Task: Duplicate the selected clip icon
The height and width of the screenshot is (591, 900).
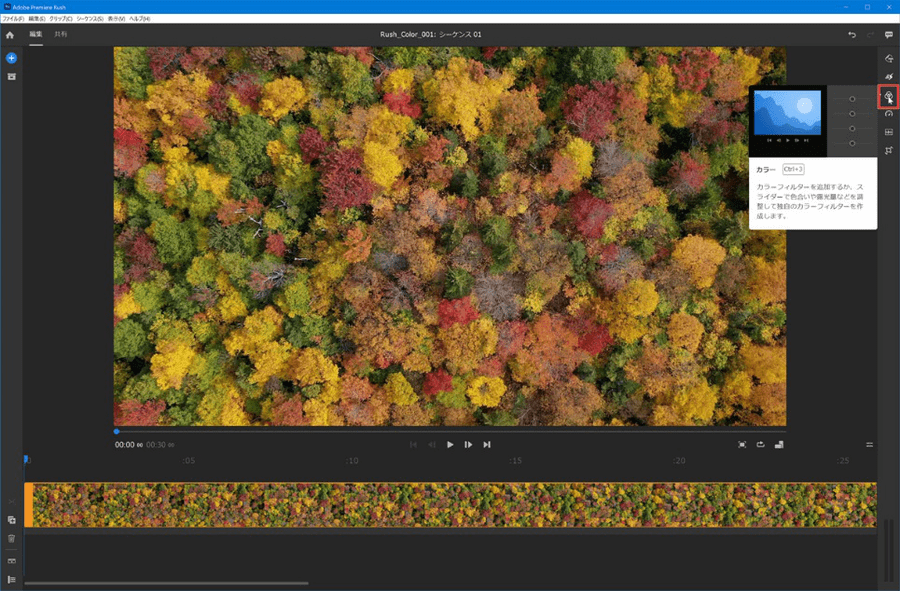Action: (x=11, y=520)
